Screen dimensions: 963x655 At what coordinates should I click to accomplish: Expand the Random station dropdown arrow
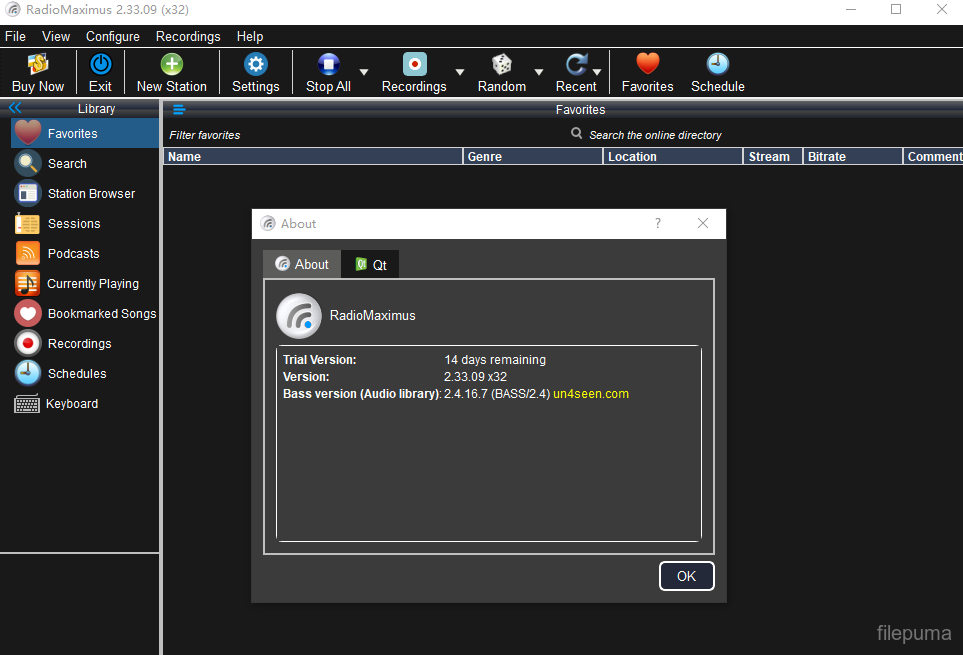pyautogui.click(x=539, y=72)
